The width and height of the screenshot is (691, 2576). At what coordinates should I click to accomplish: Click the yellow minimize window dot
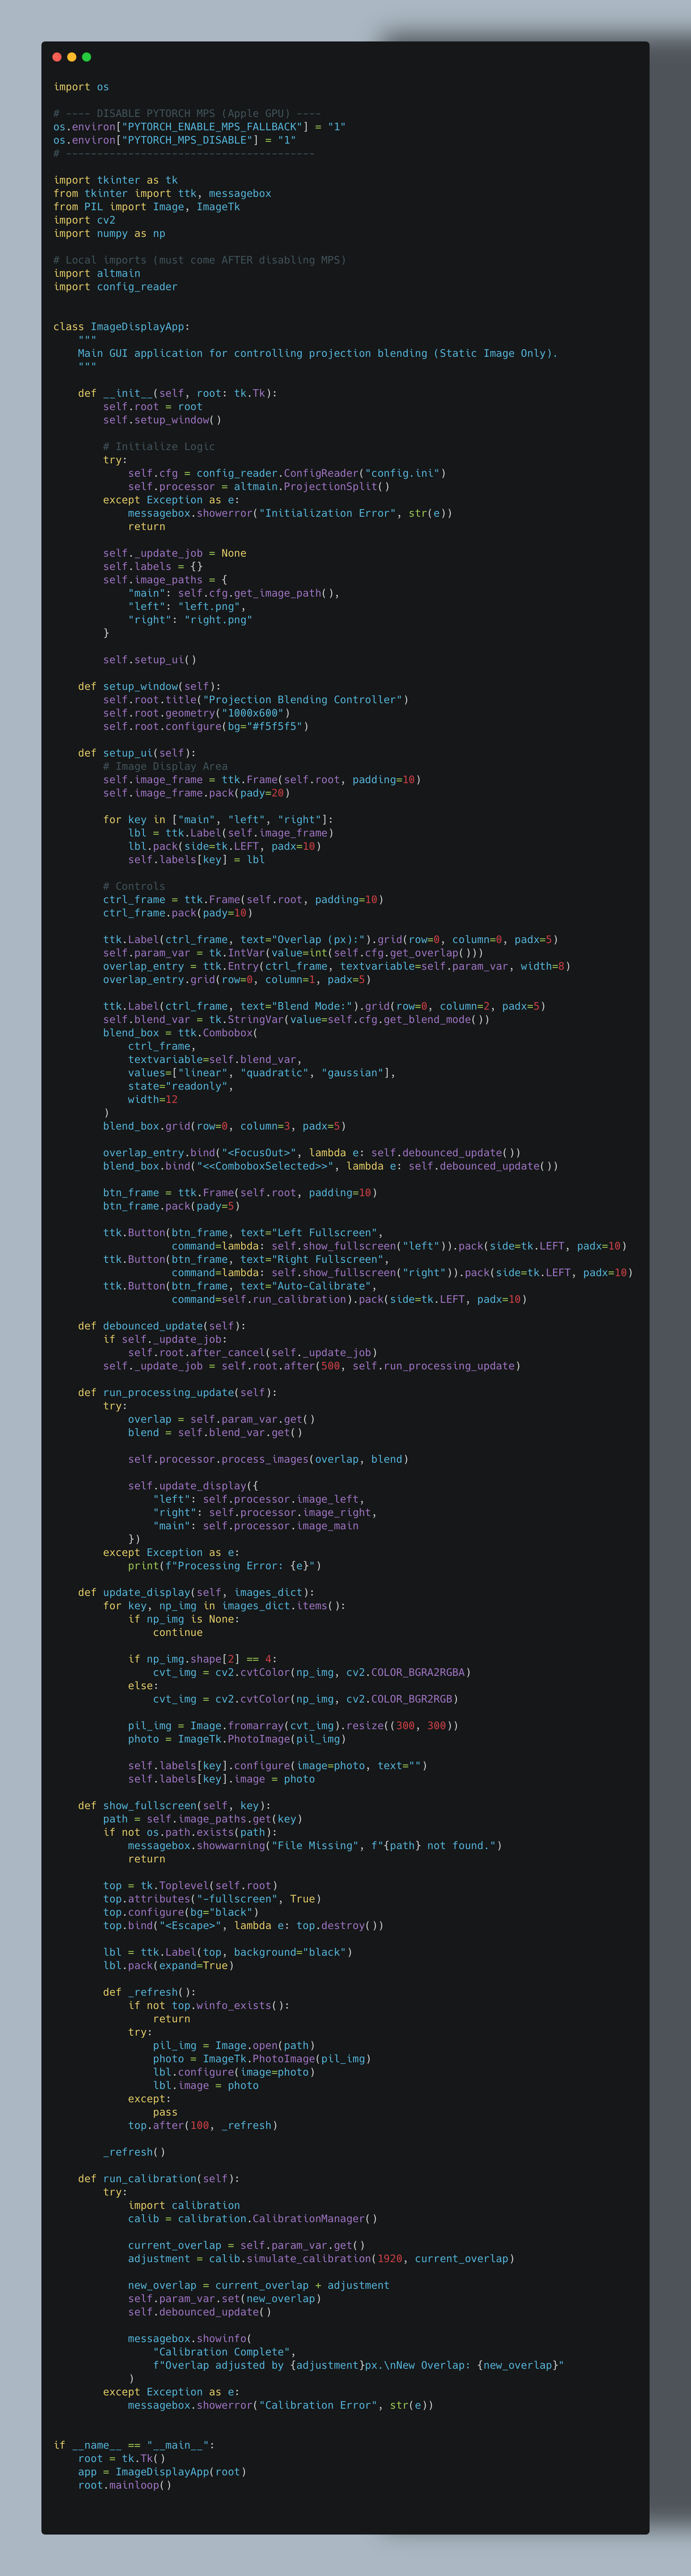point(72,57)
